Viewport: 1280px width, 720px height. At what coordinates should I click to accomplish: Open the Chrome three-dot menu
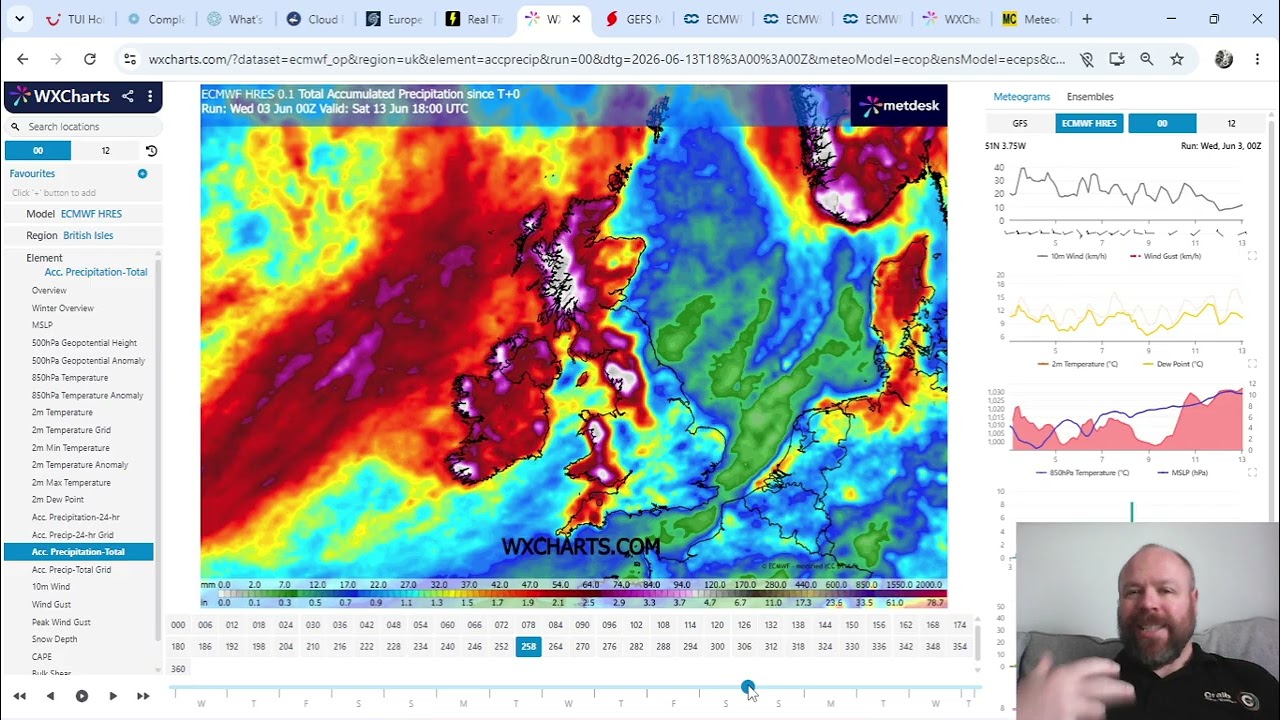[x=1257, y=59]
